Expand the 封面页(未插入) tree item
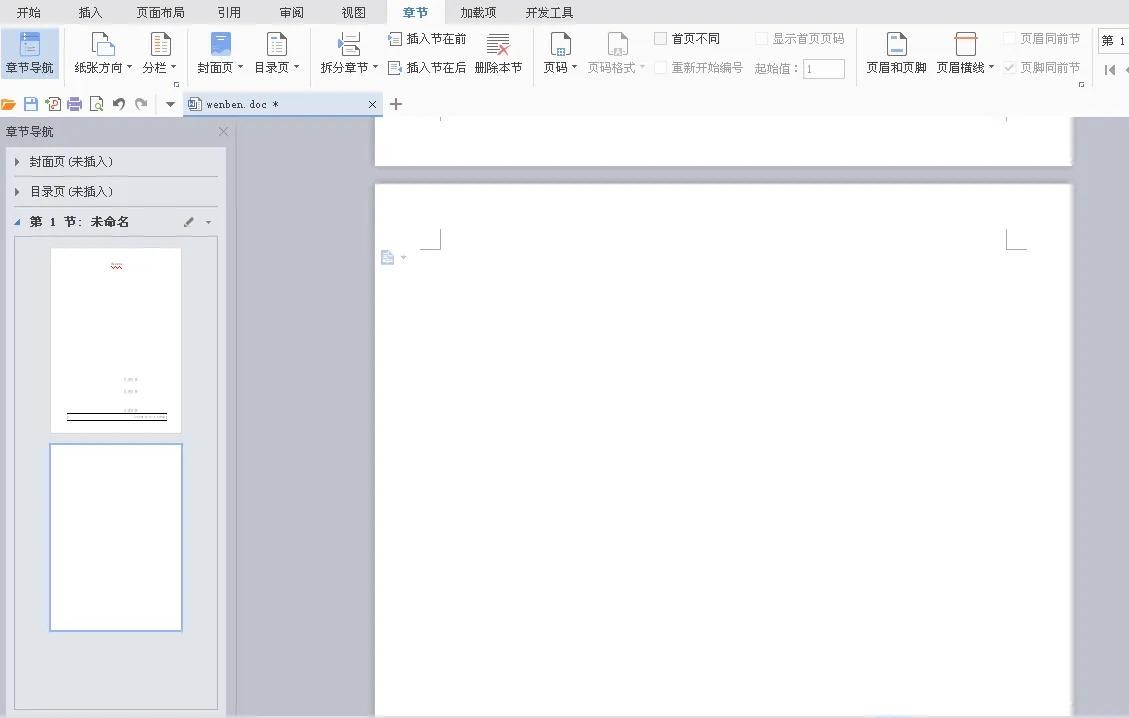The image size is (1129, 718). click(17, 162)
